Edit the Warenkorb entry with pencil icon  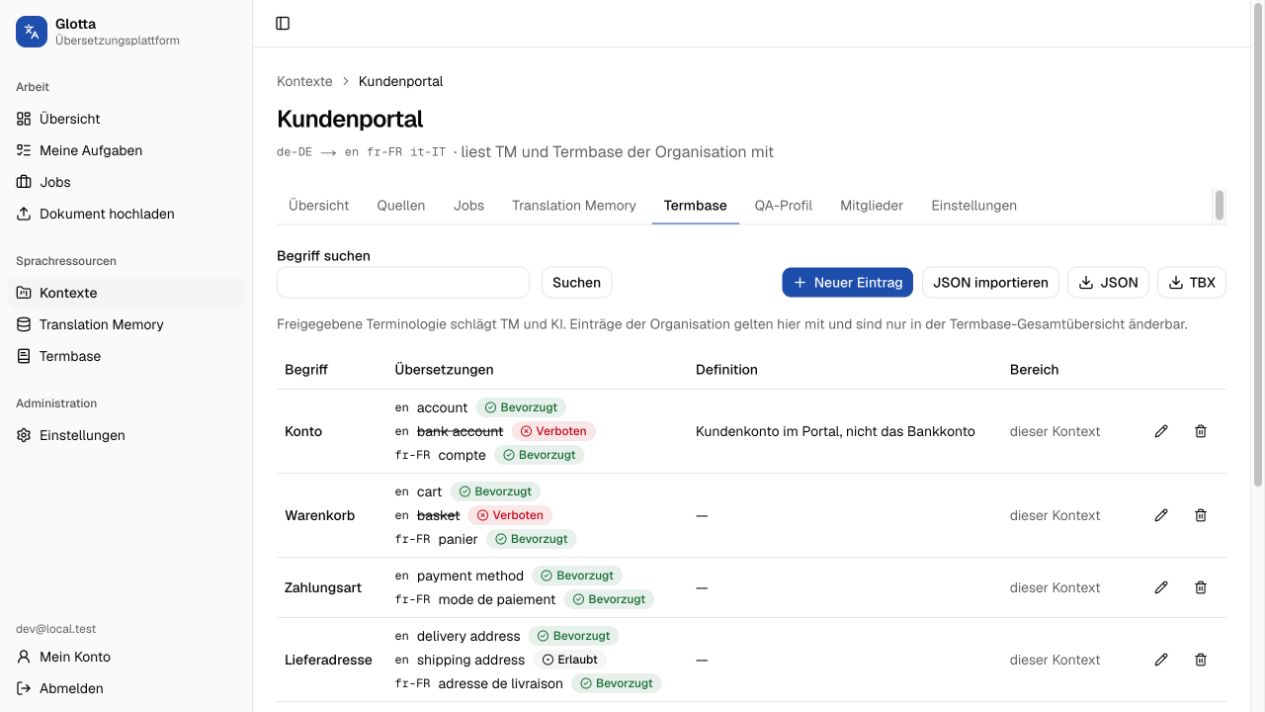point(1161,515)
